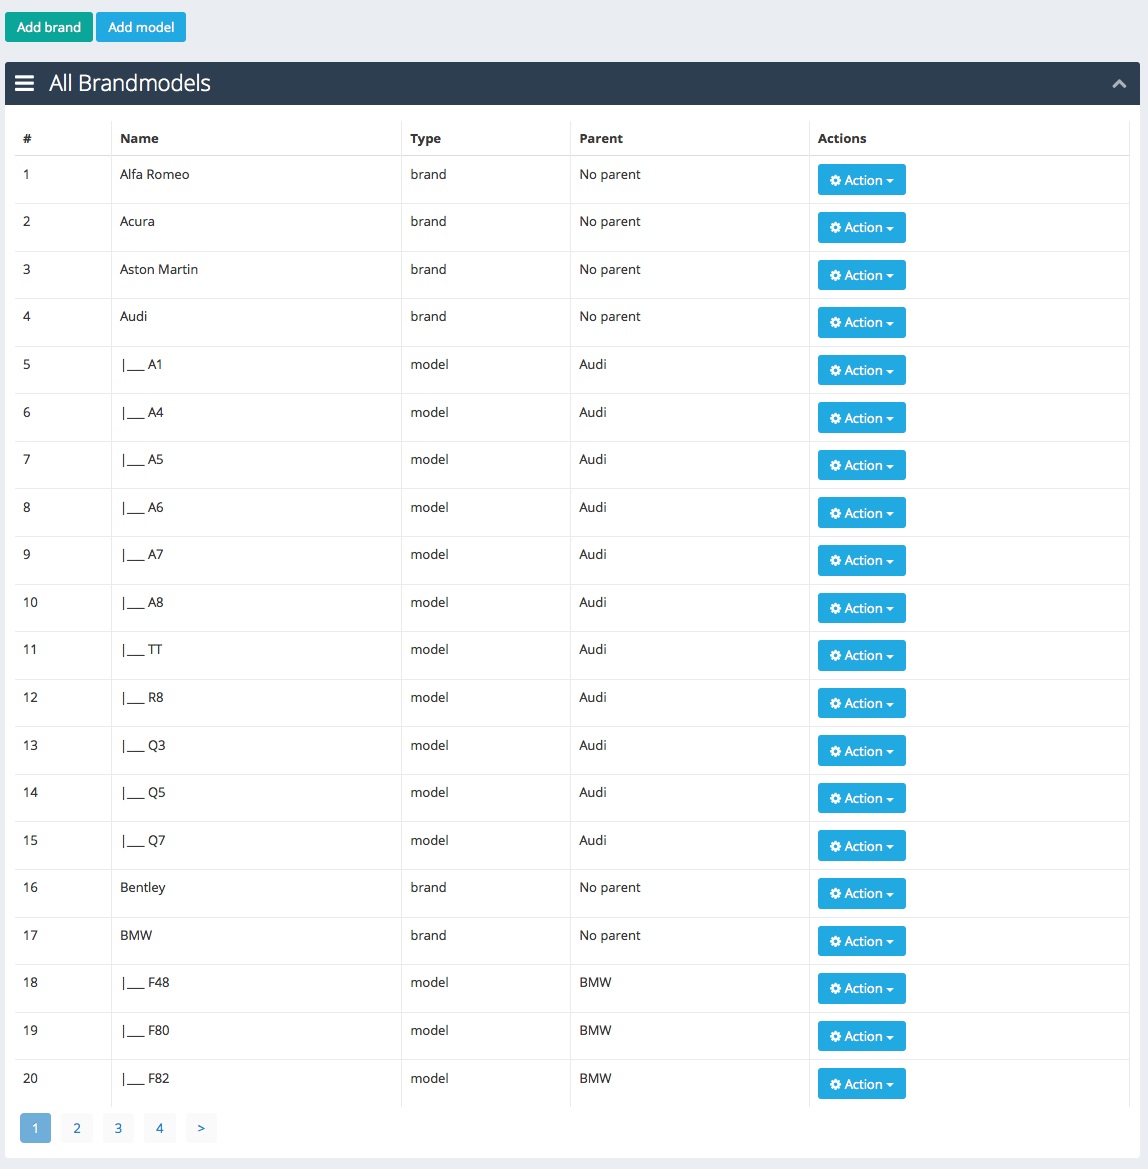Open Action dropdown for model A8
1148x1169 pixels.
pyautogui.click(x=862, y=608)
